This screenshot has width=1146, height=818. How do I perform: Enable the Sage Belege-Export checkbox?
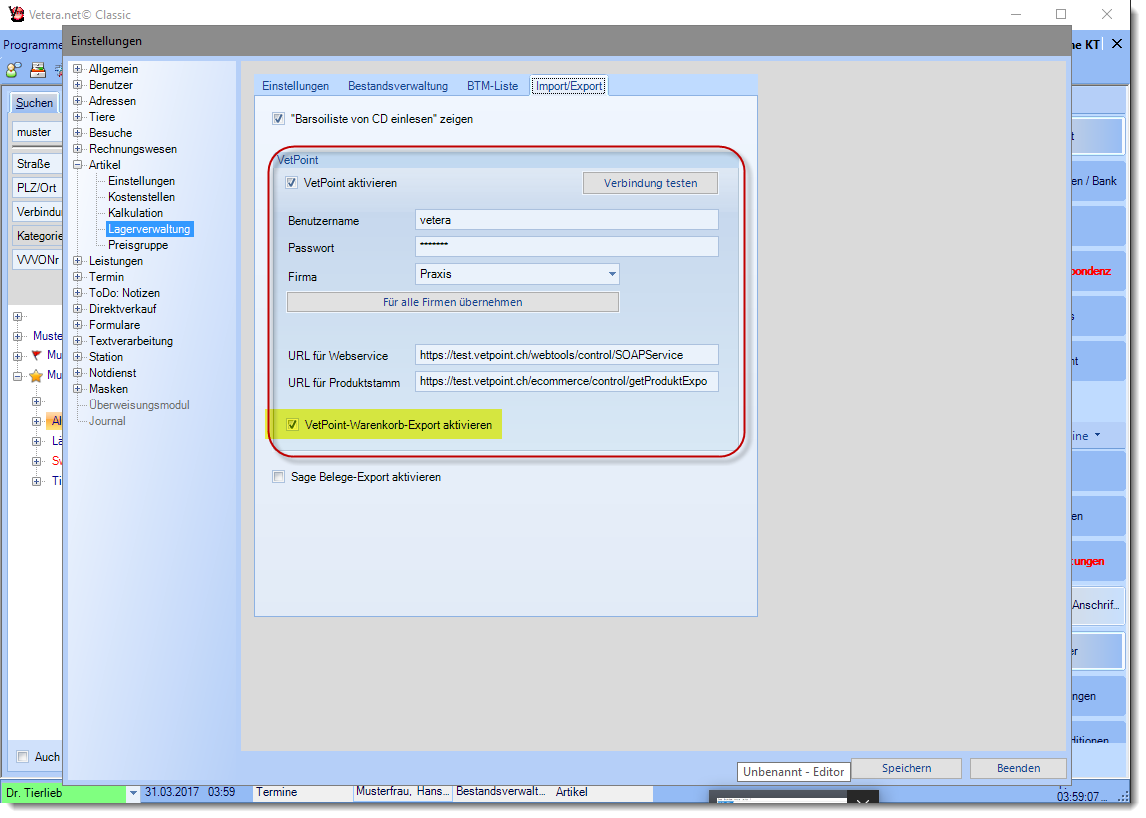(279, 478)
